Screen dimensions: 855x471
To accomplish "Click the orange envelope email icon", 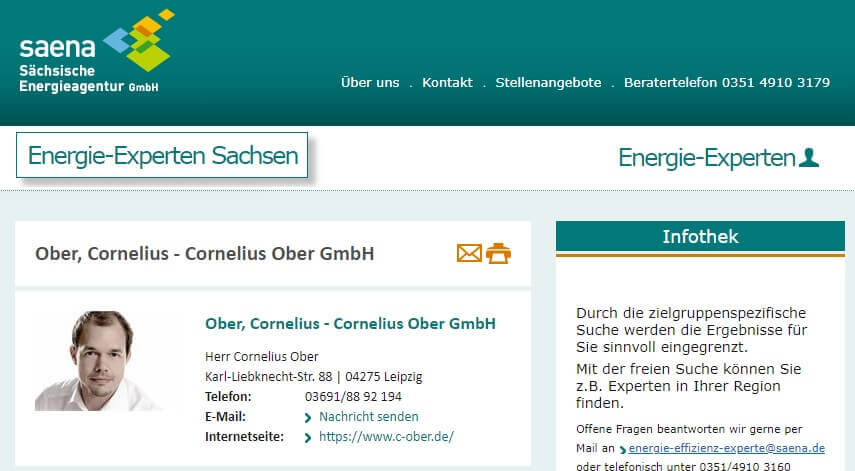I will pos(469,253).
